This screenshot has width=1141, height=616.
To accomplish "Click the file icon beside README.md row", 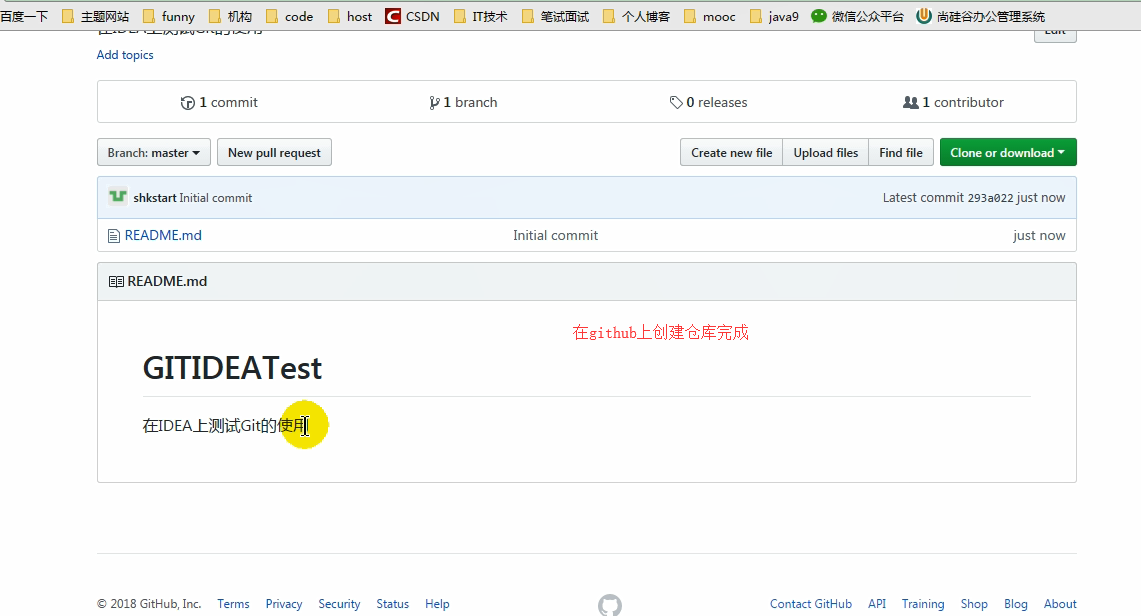I will click(x=114, y=236).
